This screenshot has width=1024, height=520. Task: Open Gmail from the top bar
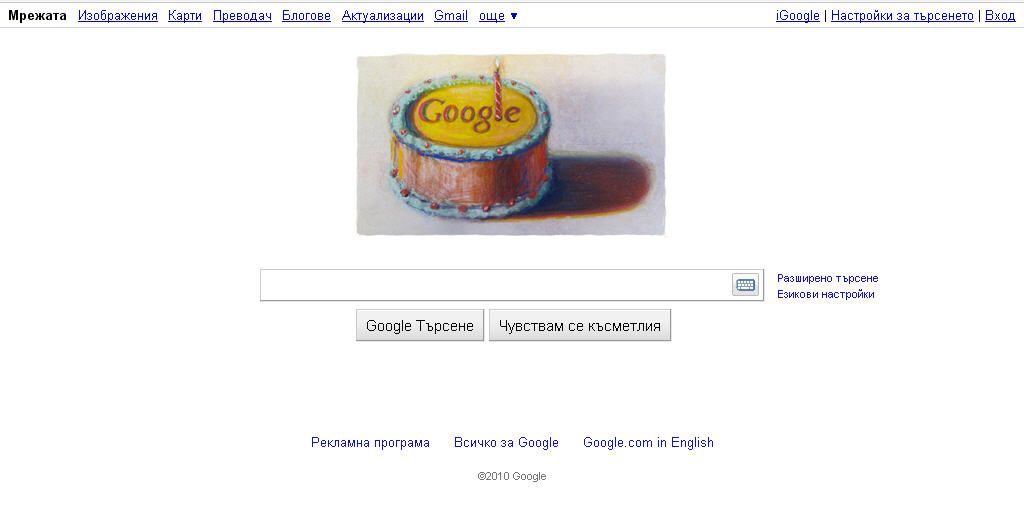coord(451,16)
